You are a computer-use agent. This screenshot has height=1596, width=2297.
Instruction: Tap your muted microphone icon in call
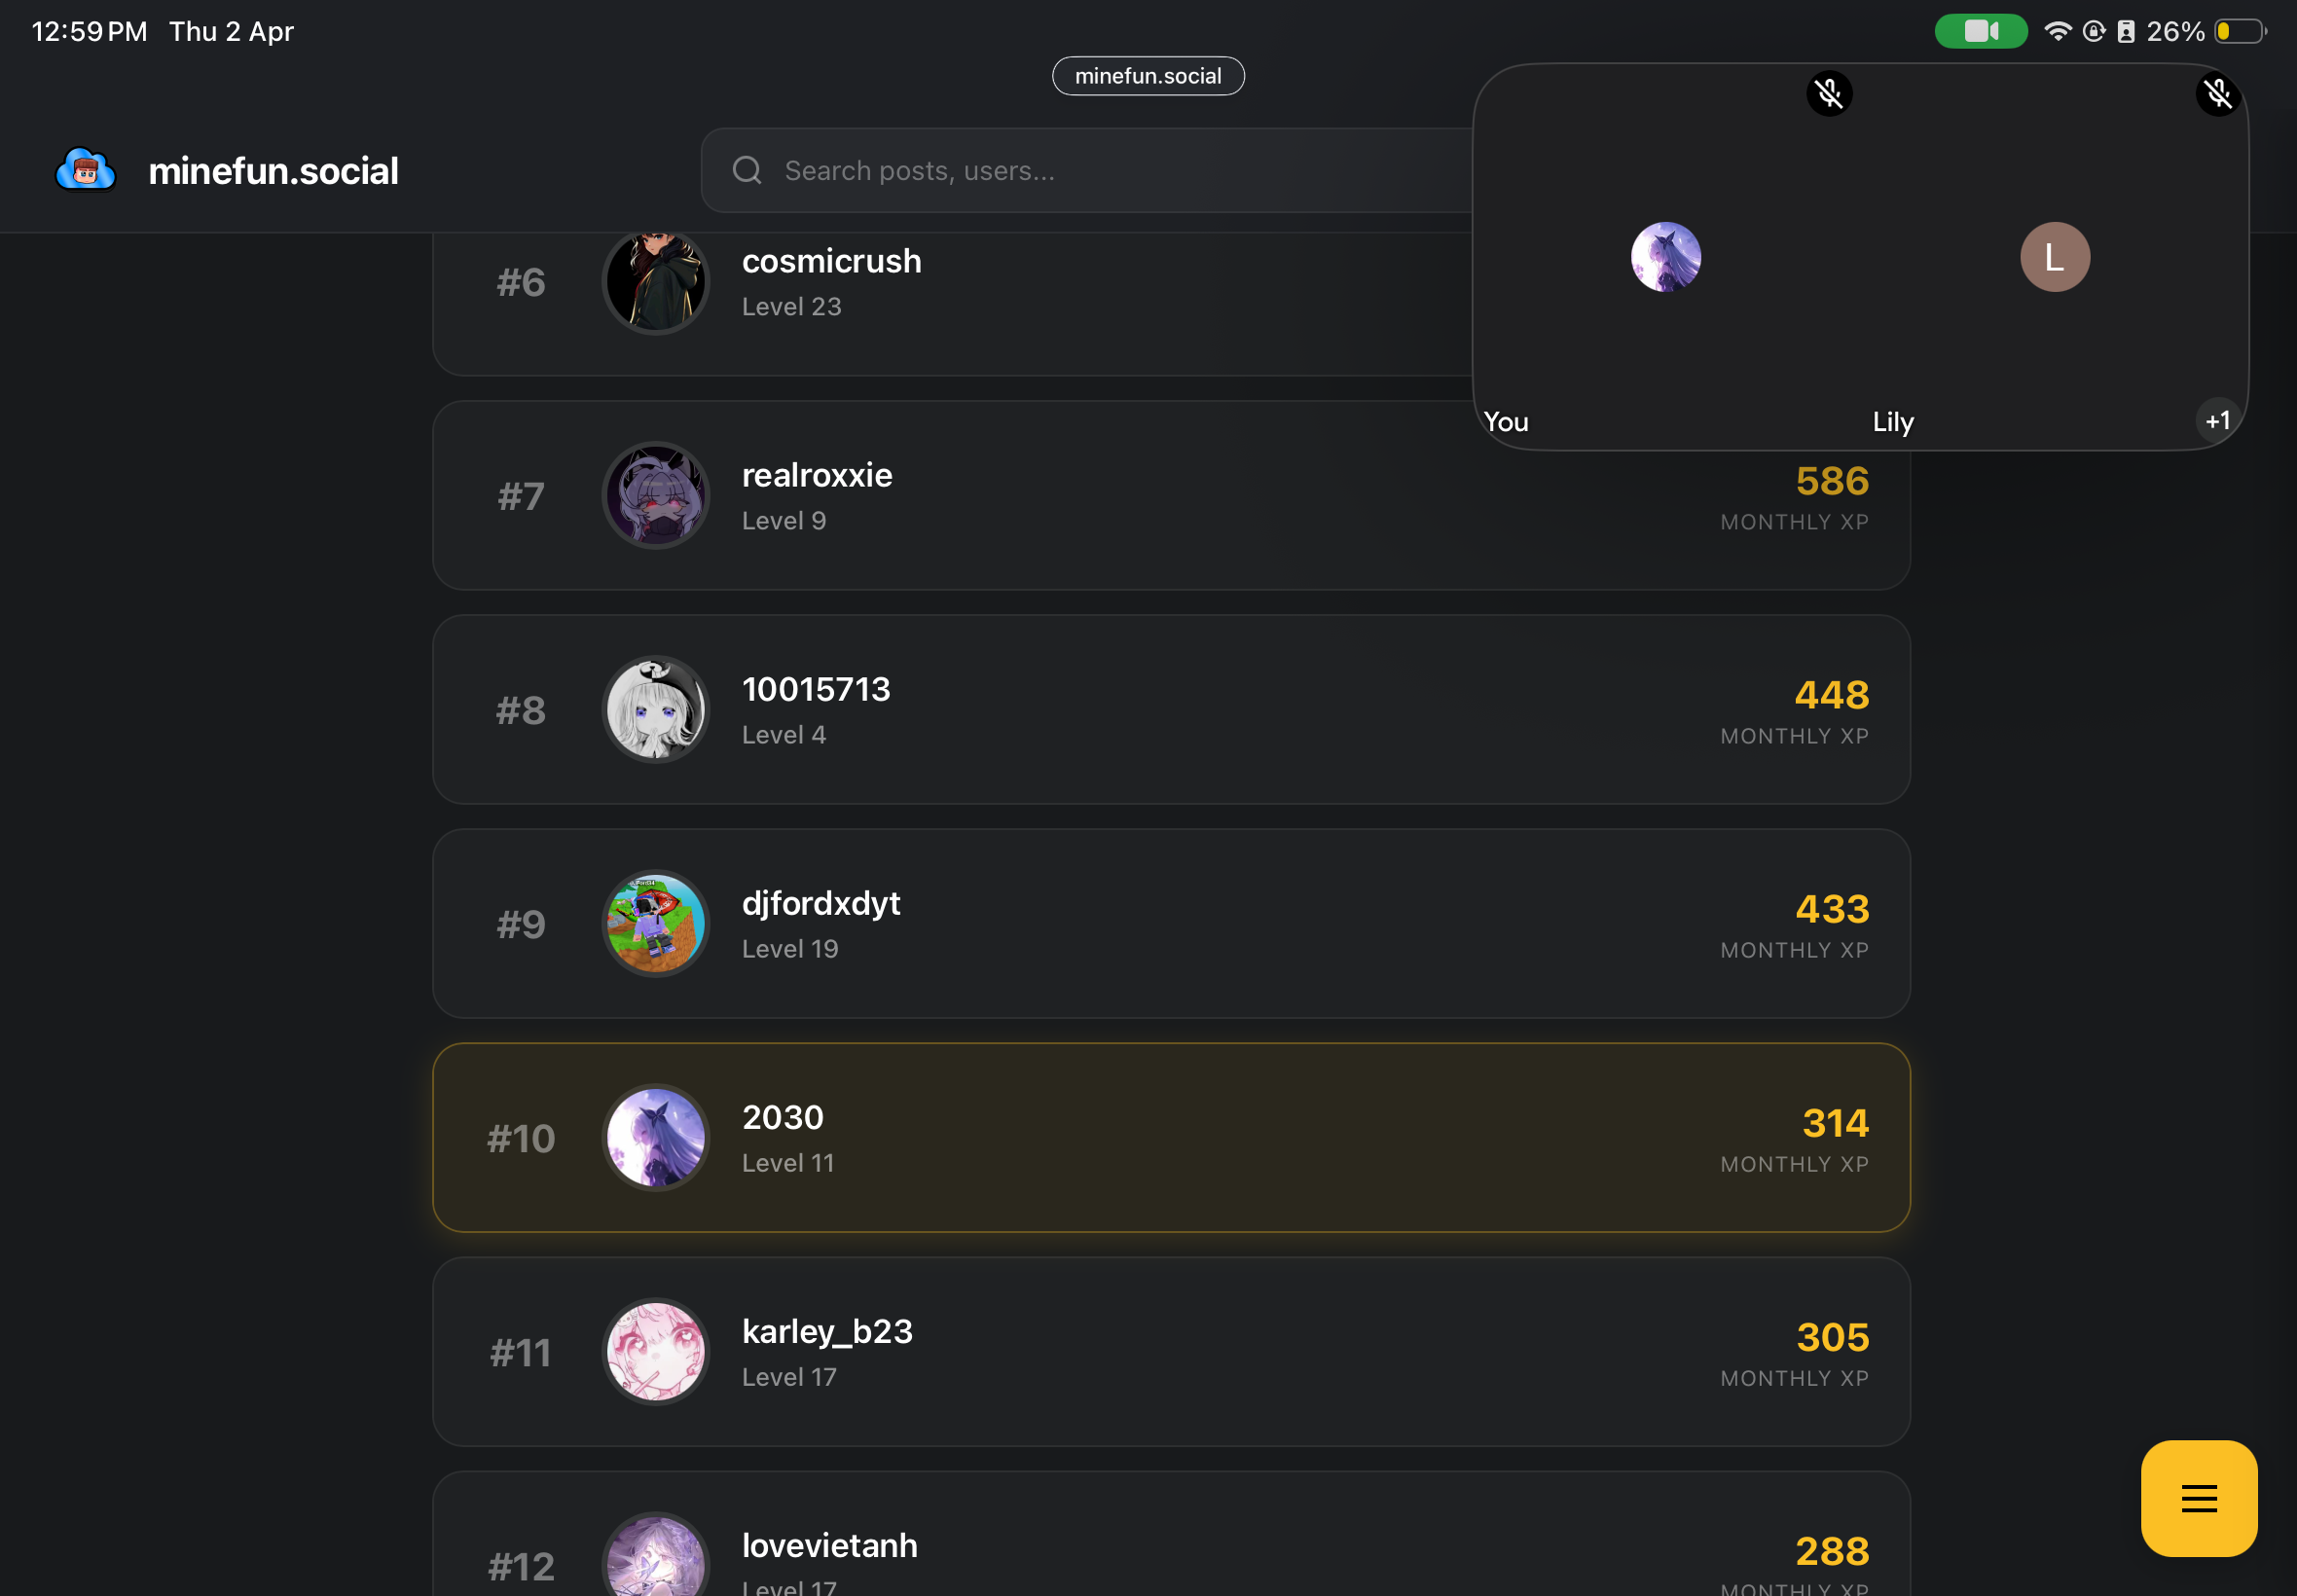click(1829, 94)
